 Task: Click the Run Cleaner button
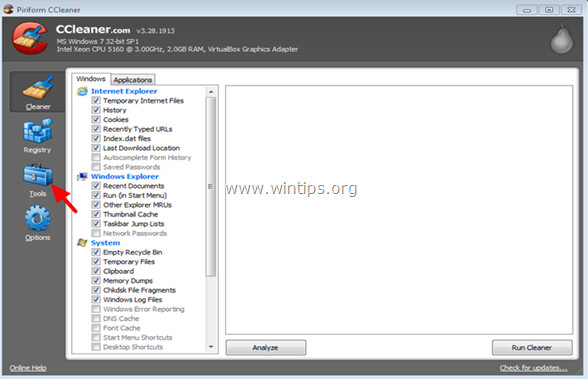pyautogui.click(x=532, y=348)
